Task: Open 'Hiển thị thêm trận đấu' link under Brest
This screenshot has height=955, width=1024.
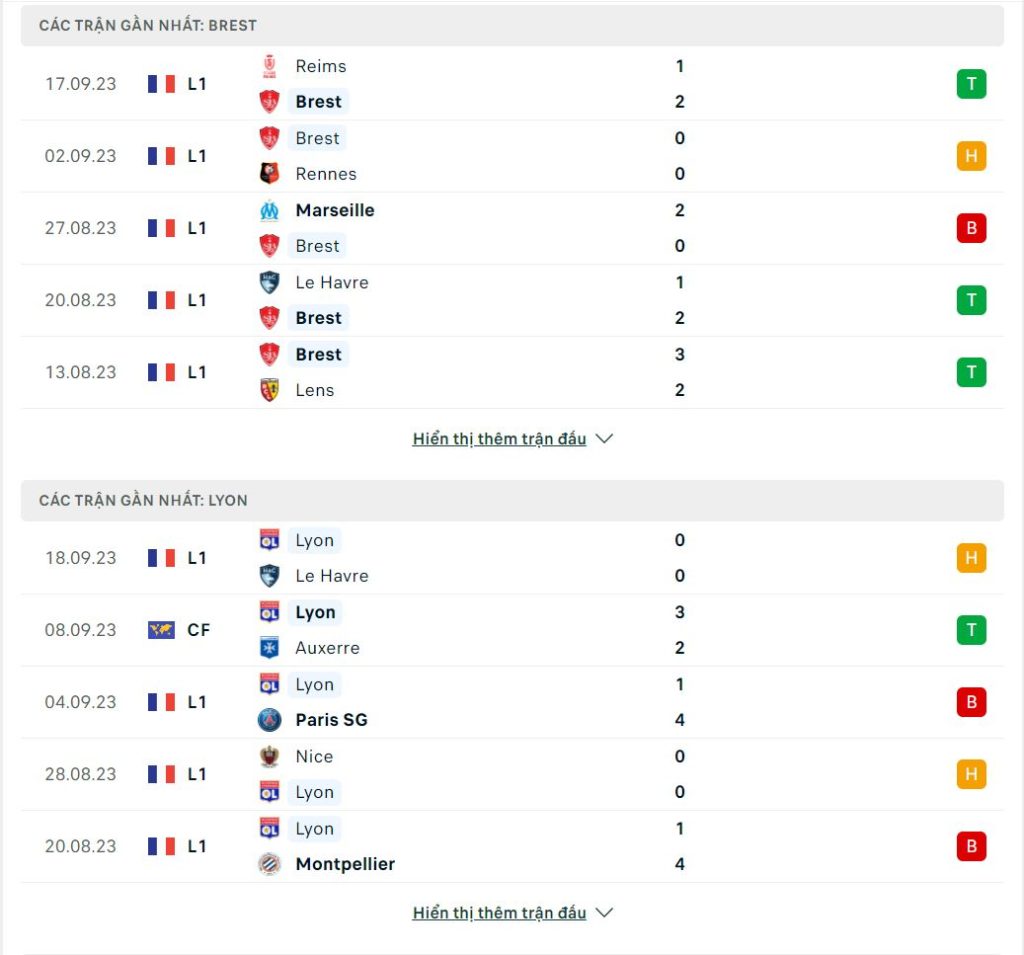Action: pyautogui.click(x=500, y=439)
